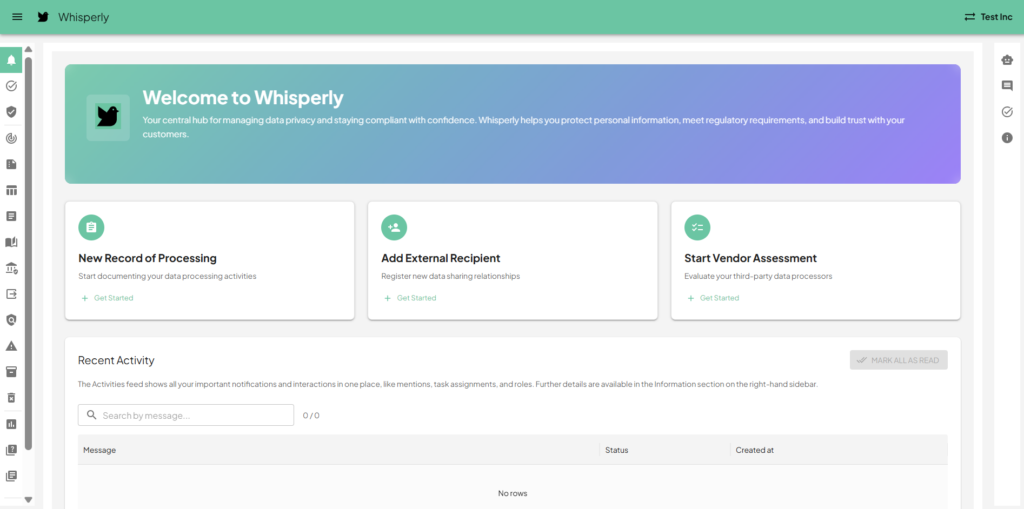Open the warning triangle sidebar icon
The image size is (1024, 509).
click(x=11, y=346)
